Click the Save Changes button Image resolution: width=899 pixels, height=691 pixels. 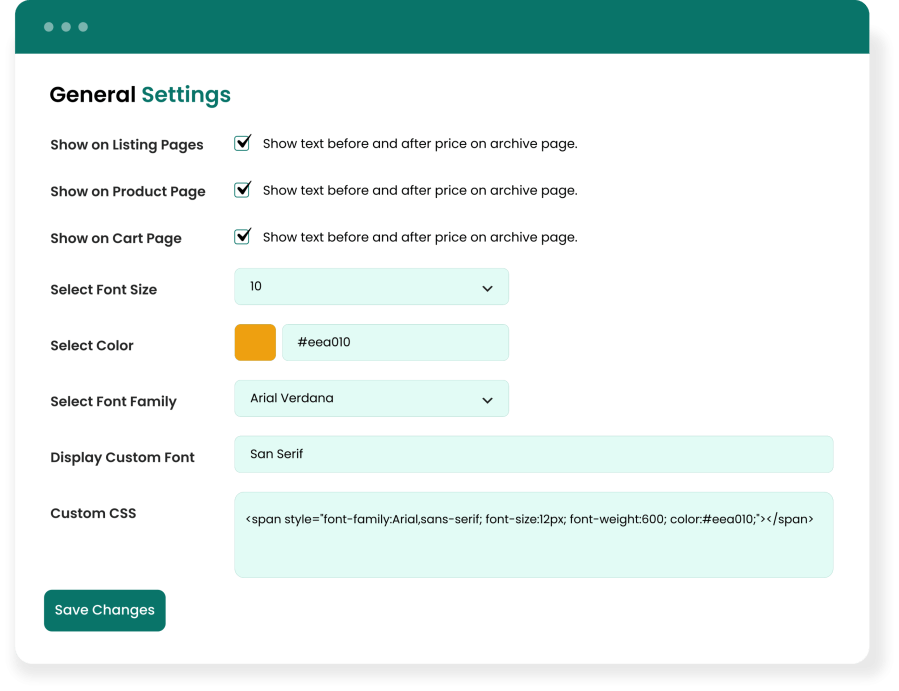coord(105,610)
